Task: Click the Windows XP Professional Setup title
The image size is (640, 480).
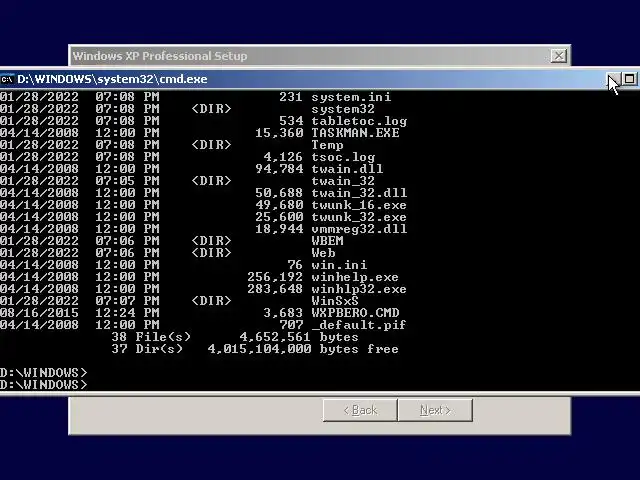Action: click(x=160, y=56)
